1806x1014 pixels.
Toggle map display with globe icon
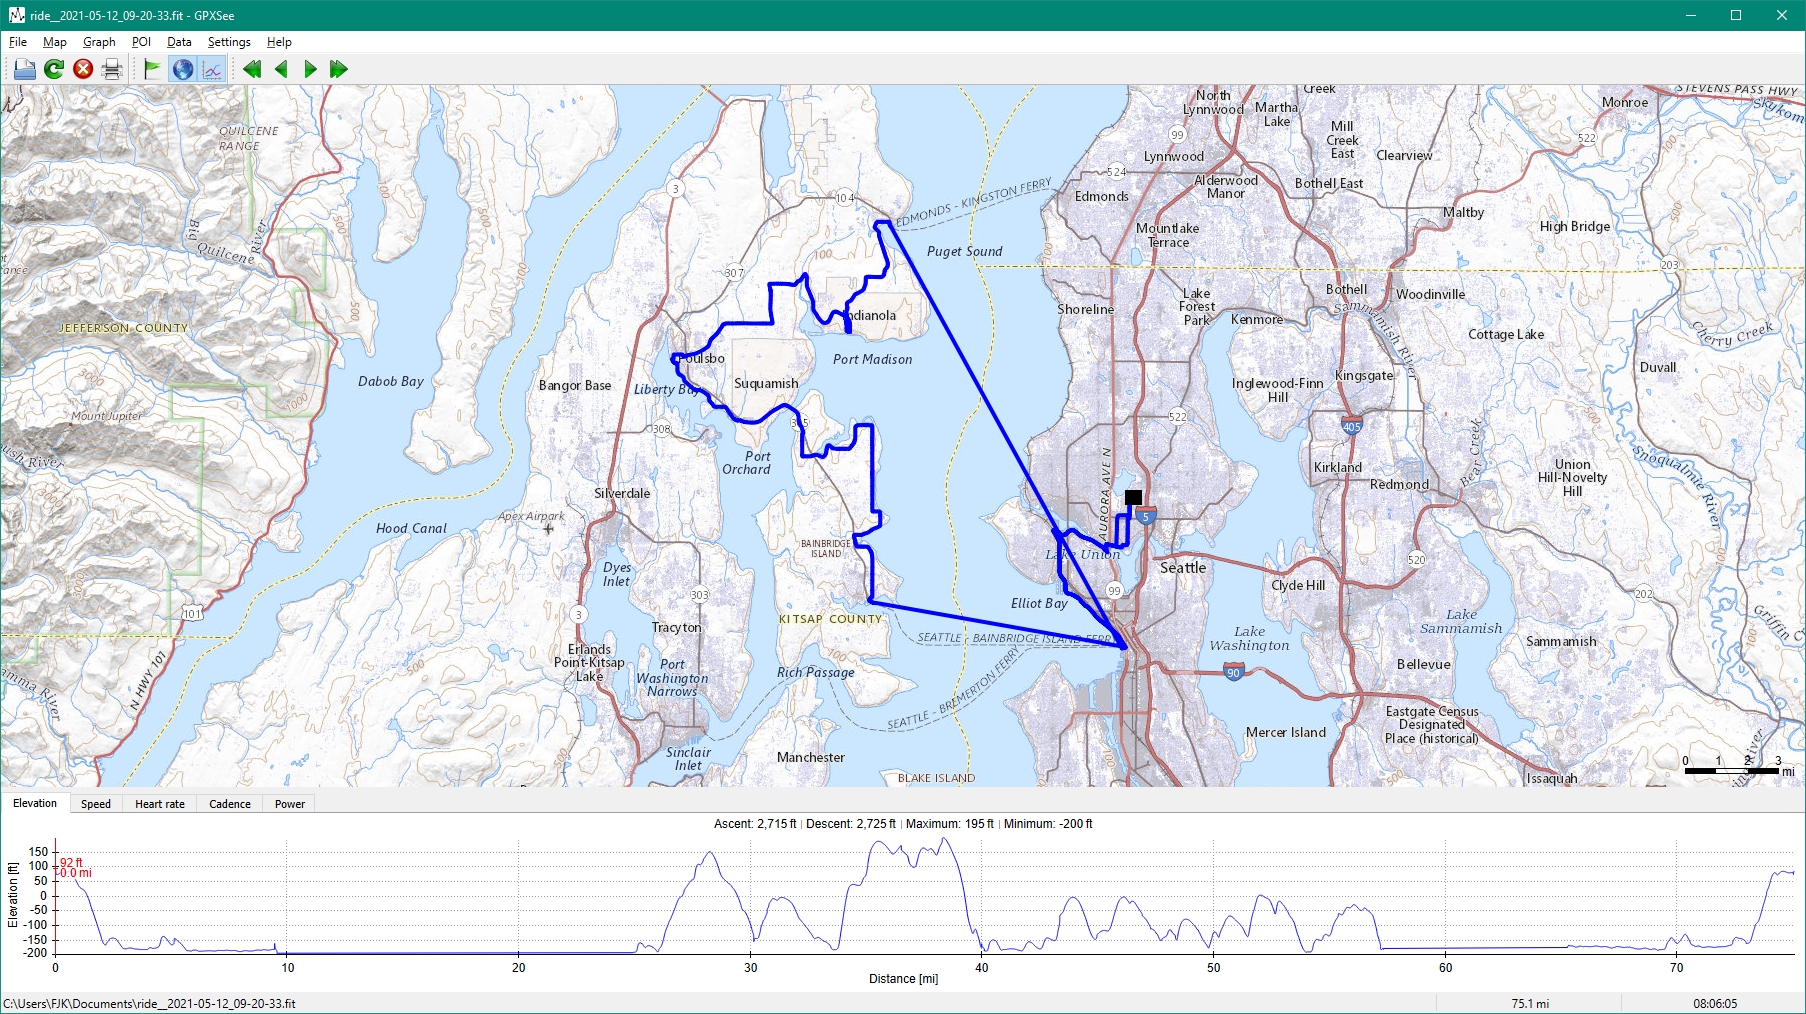pyautogui.click(x=182, y=69)
